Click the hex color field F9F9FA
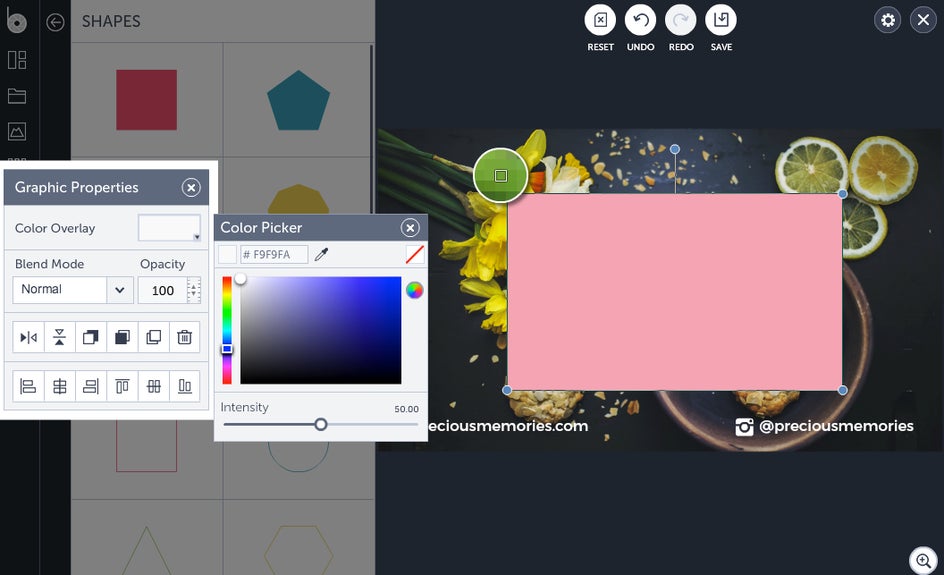 [x=274, y=254]
